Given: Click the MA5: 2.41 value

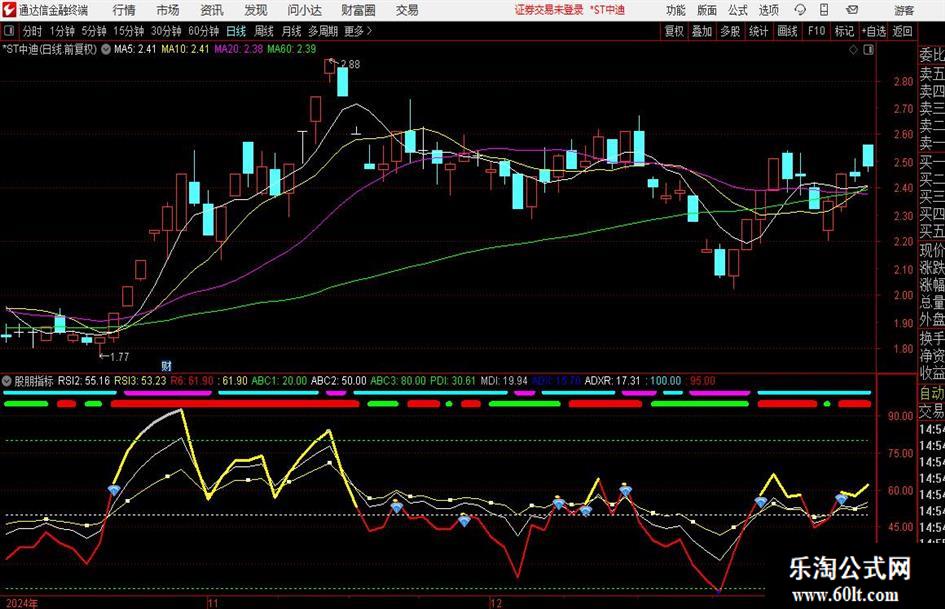Looking at the screenshot, I should (x=136, y=49).
